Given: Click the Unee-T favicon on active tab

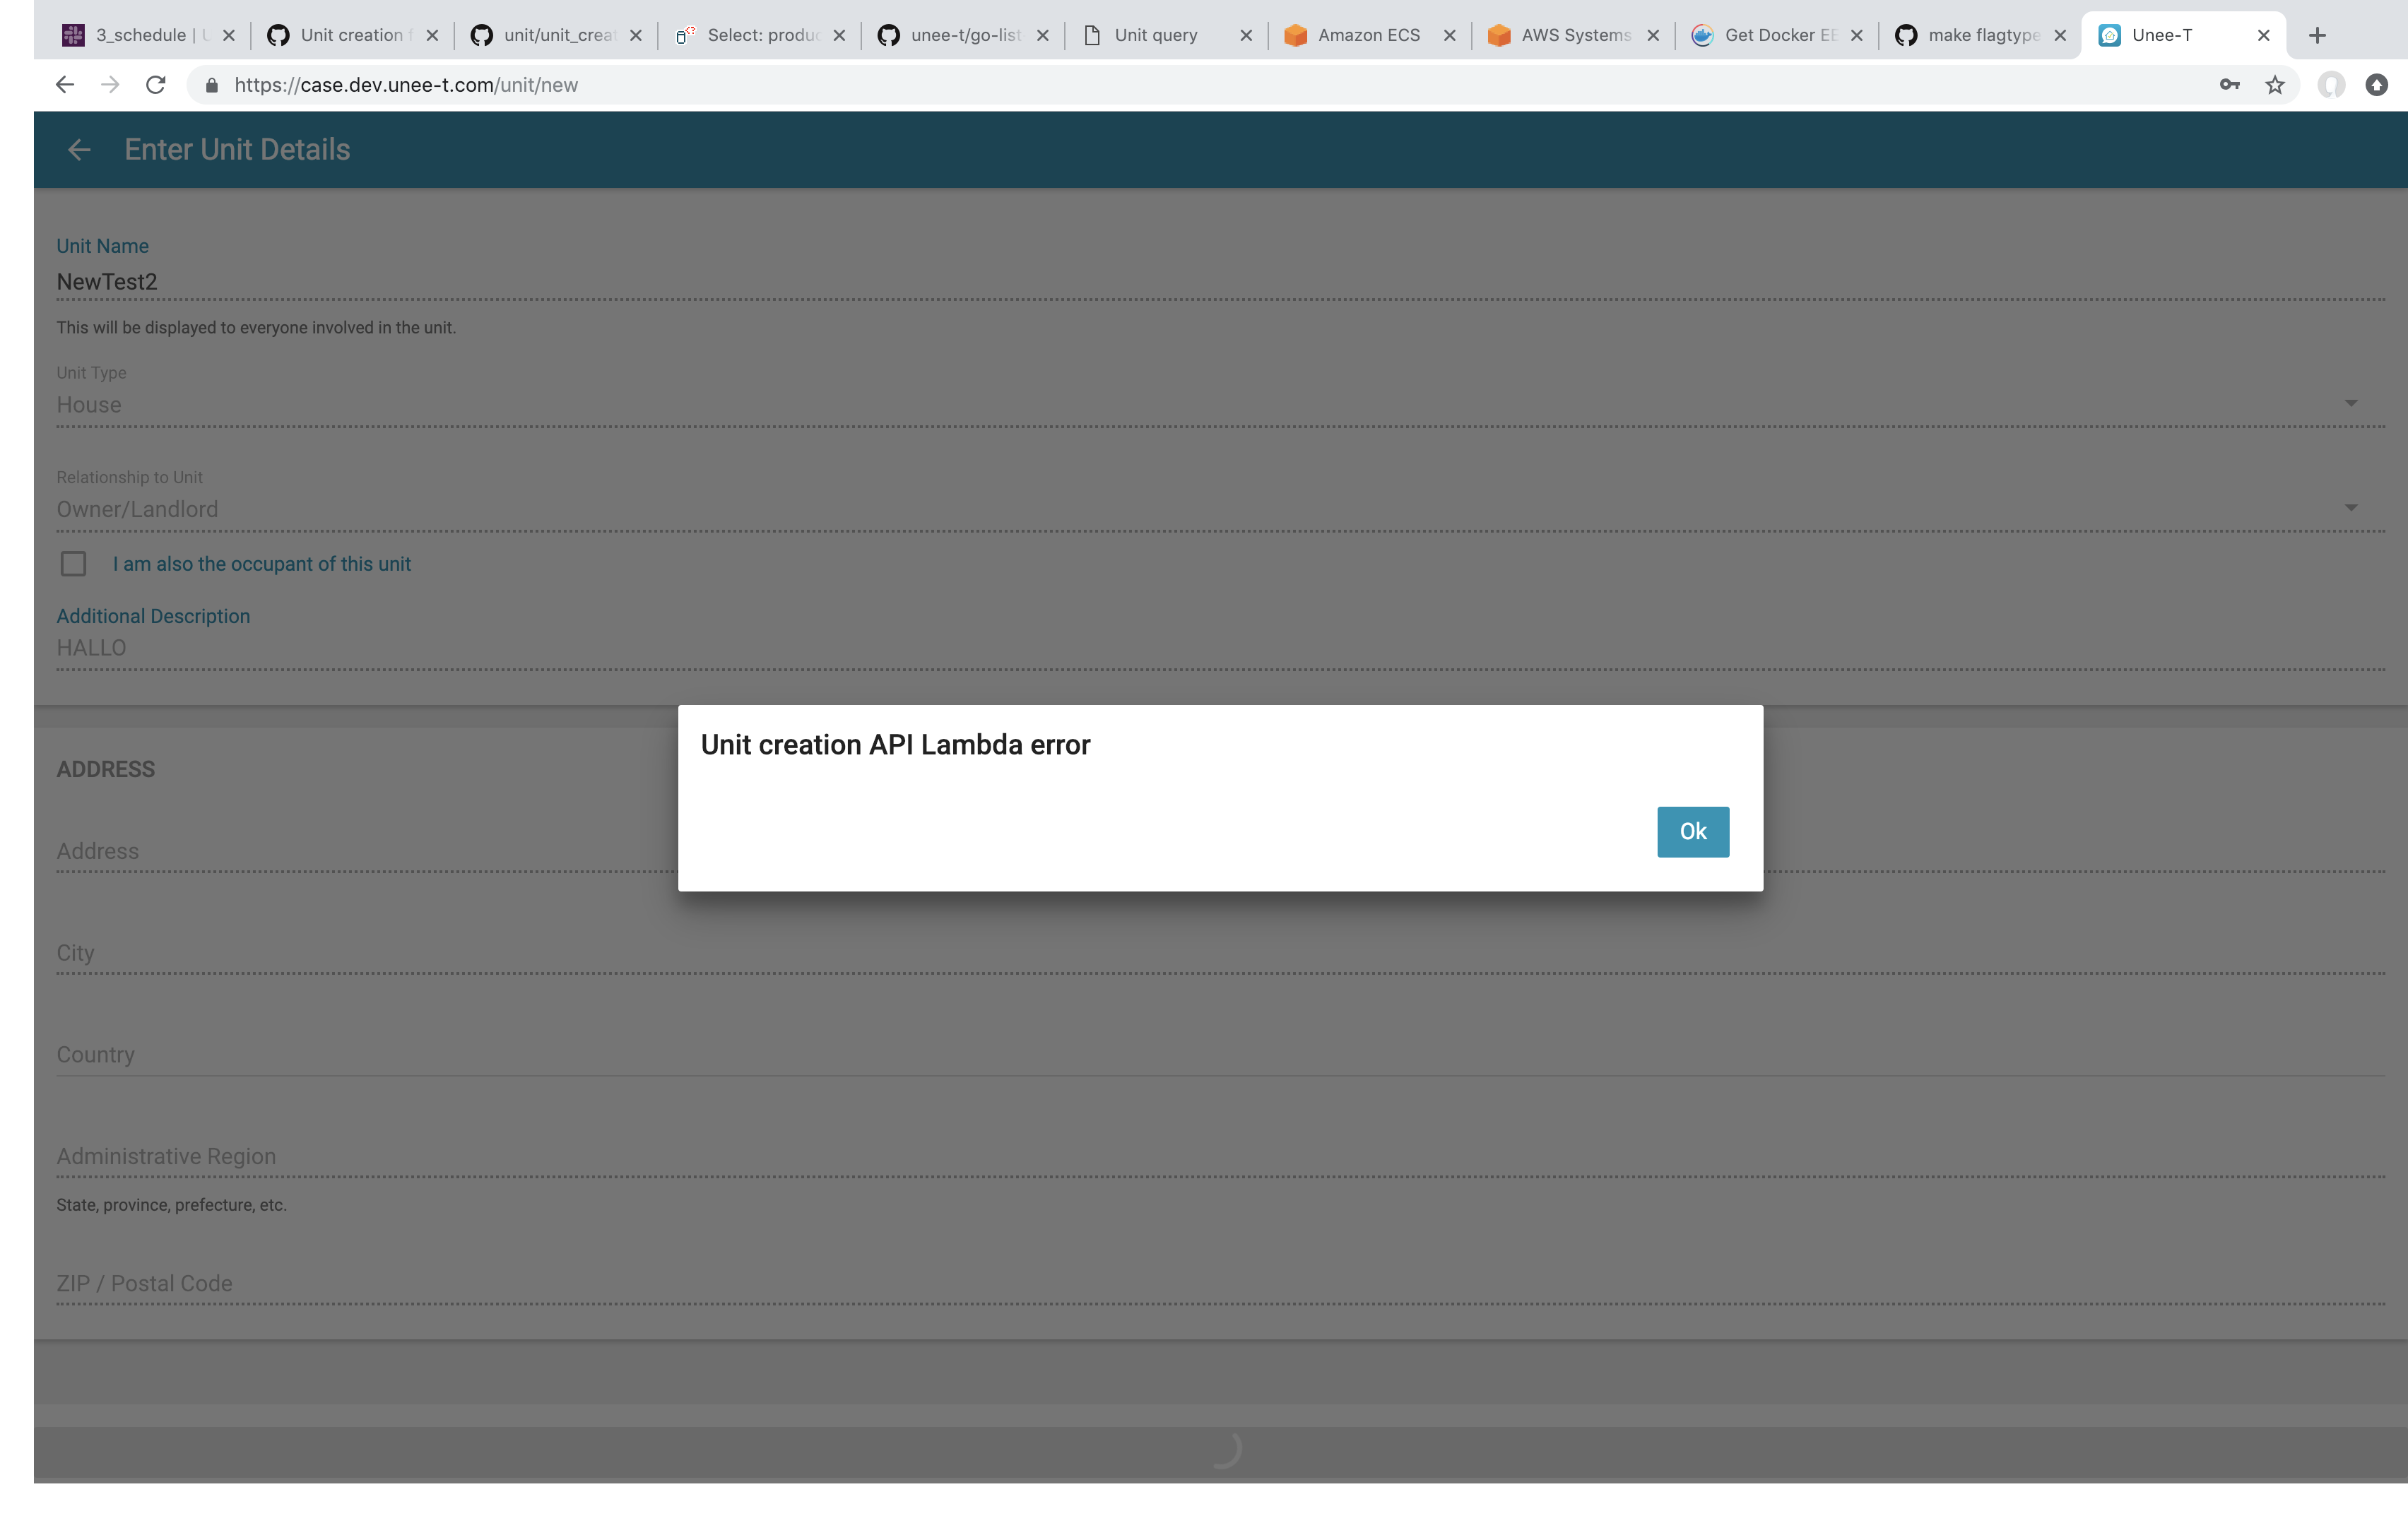Looking at the screenshot, I should coord(2110,34).
